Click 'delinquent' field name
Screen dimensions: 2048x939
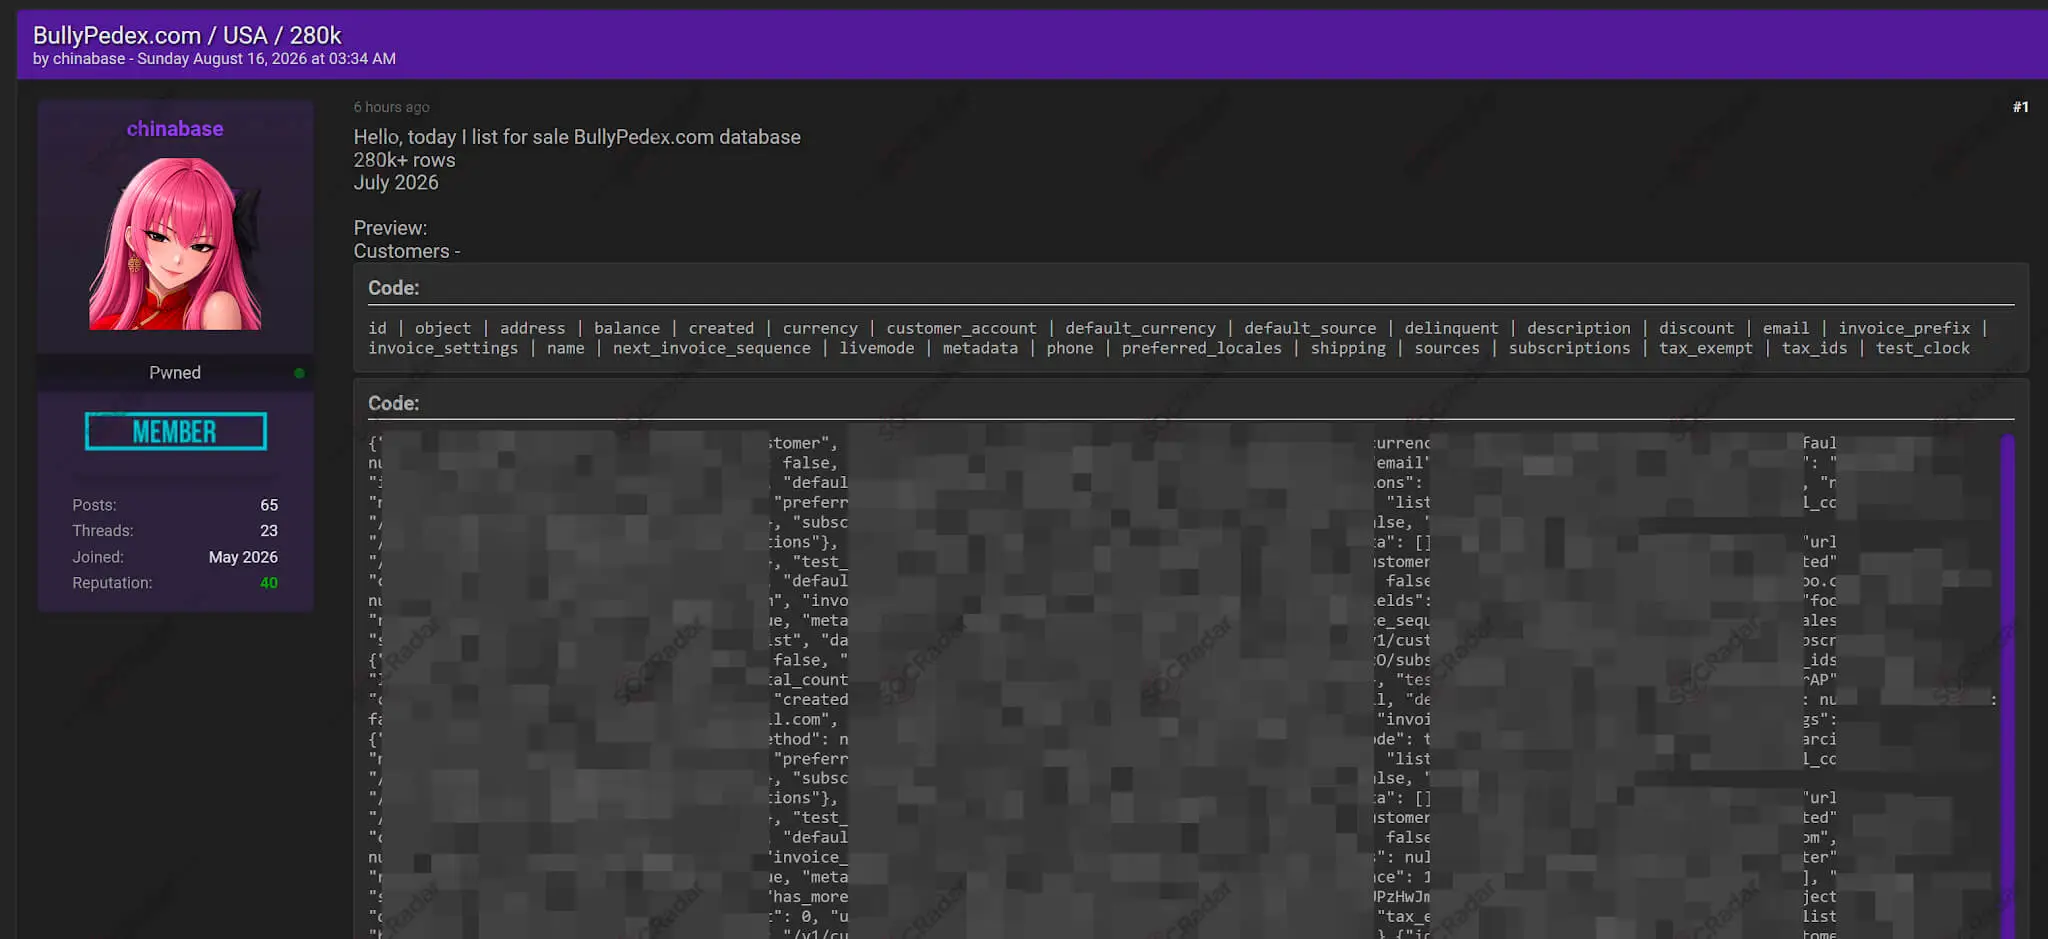(x=1451, y=328)
